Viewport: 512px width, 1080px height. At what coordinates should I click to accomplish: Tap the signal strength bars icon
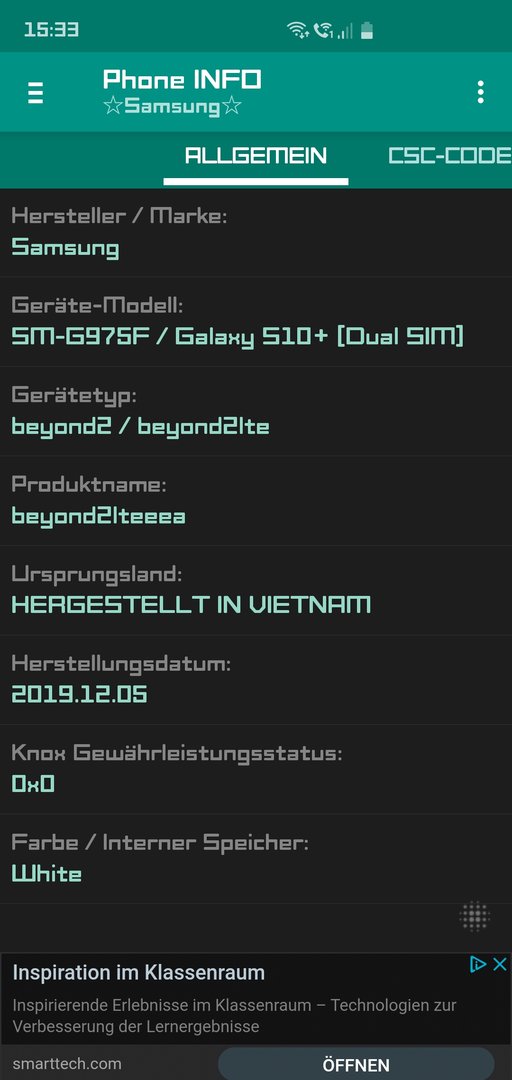click(345, 30)
